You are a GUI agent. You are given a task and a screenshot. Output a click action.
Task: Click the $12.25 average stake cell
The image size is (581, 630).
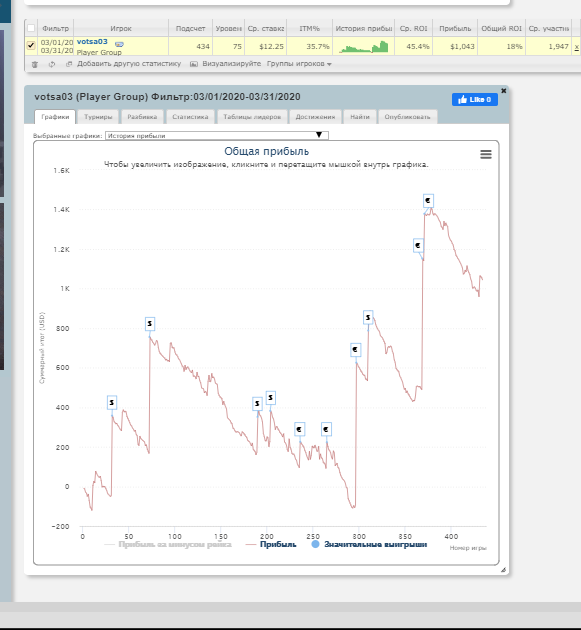[266, 46]
